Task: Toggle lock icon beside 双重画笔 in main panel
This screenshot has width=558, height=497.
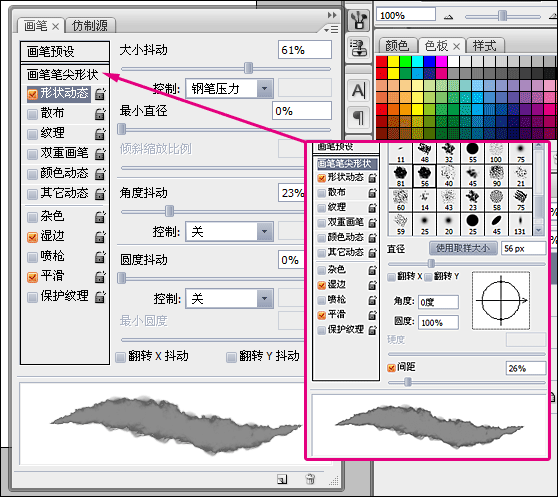Action: click(100, 153)
